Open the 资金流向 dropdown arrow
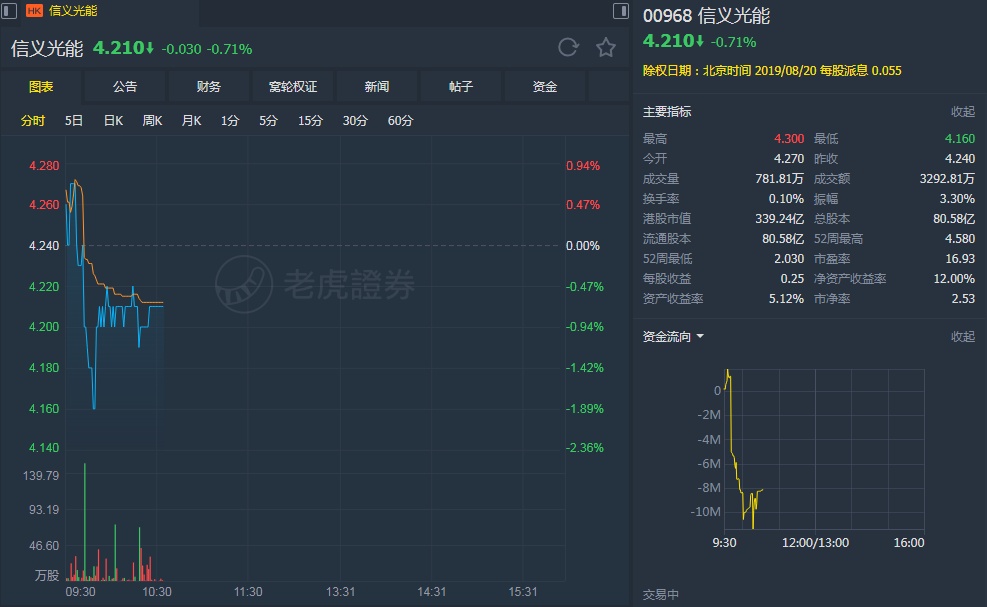This screenshot has height=607, width=987. tap(700, 337)
